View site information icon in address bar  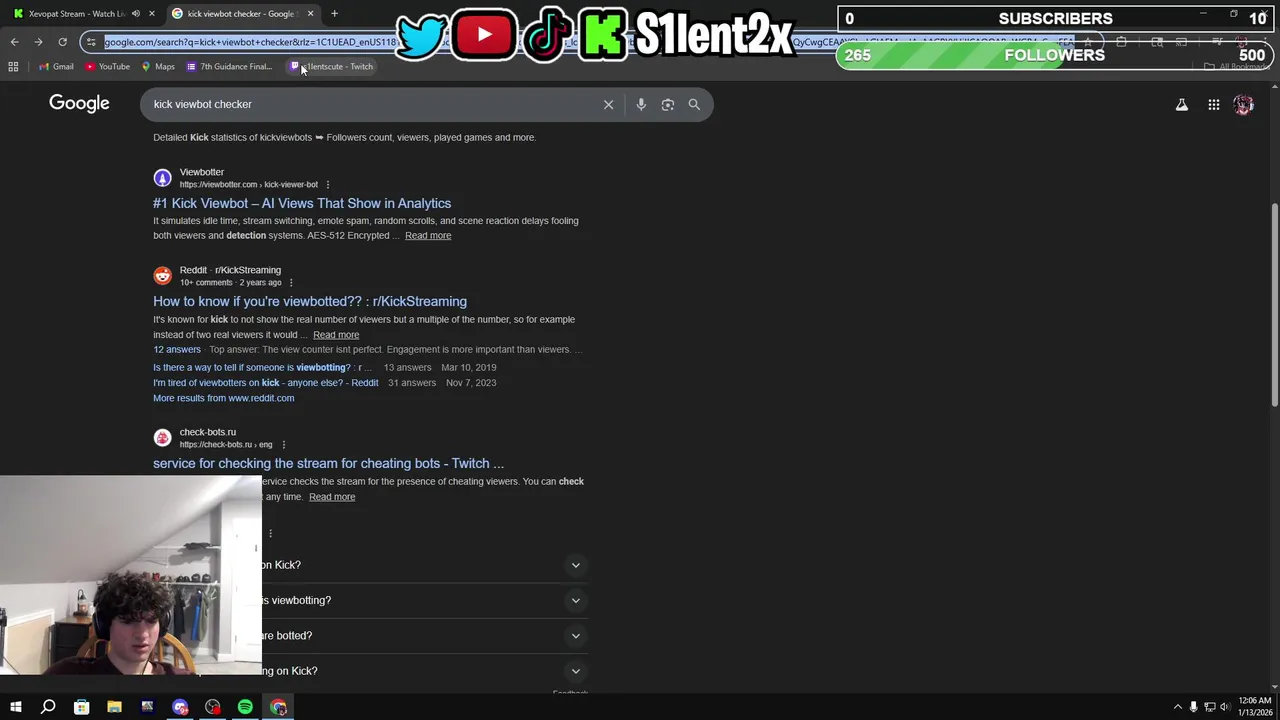(91, 42)
